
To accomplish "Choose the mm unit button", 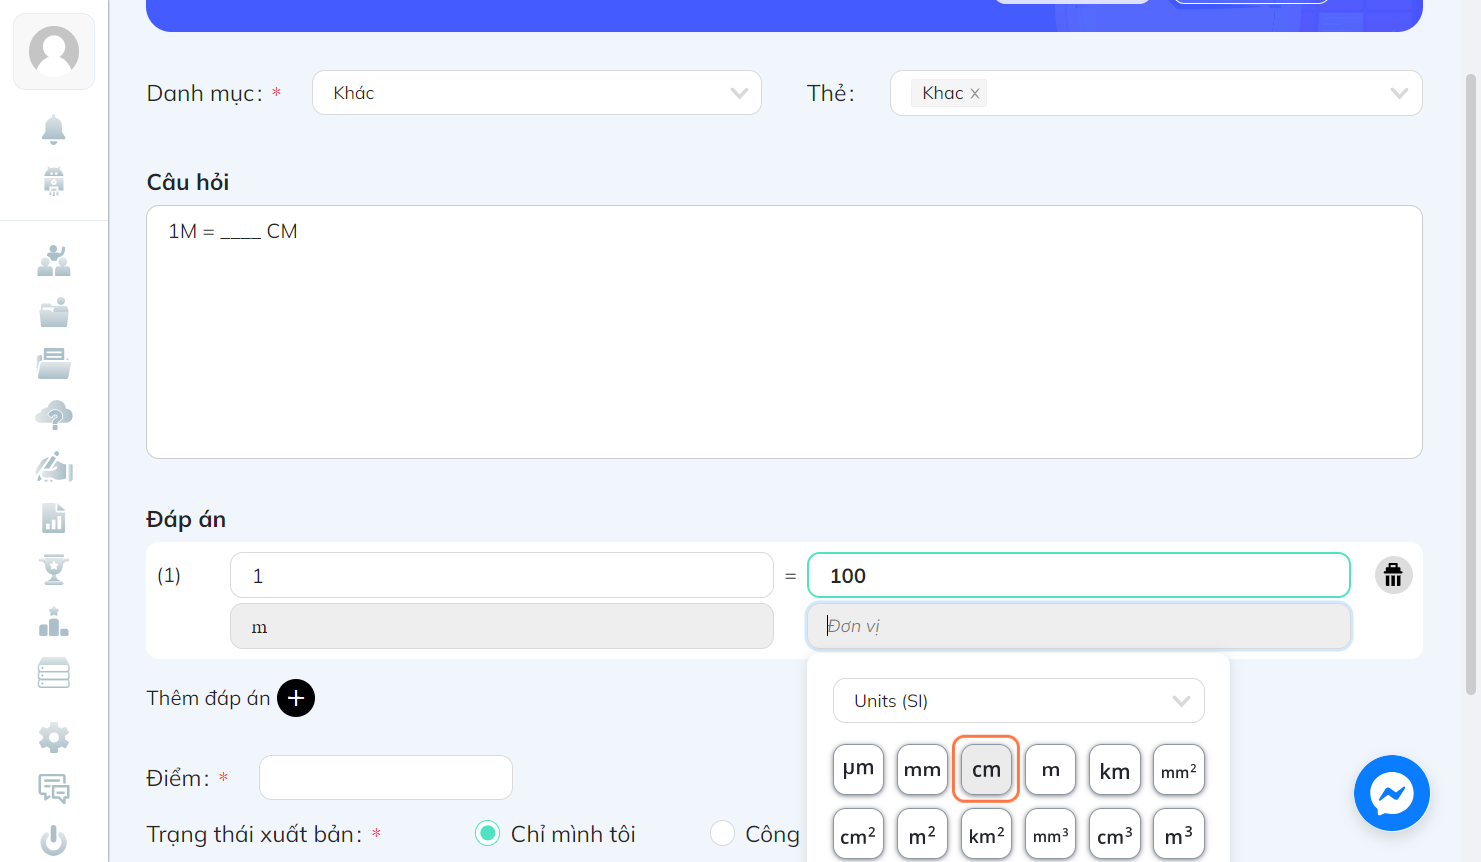I will click(x=922, y=769).
